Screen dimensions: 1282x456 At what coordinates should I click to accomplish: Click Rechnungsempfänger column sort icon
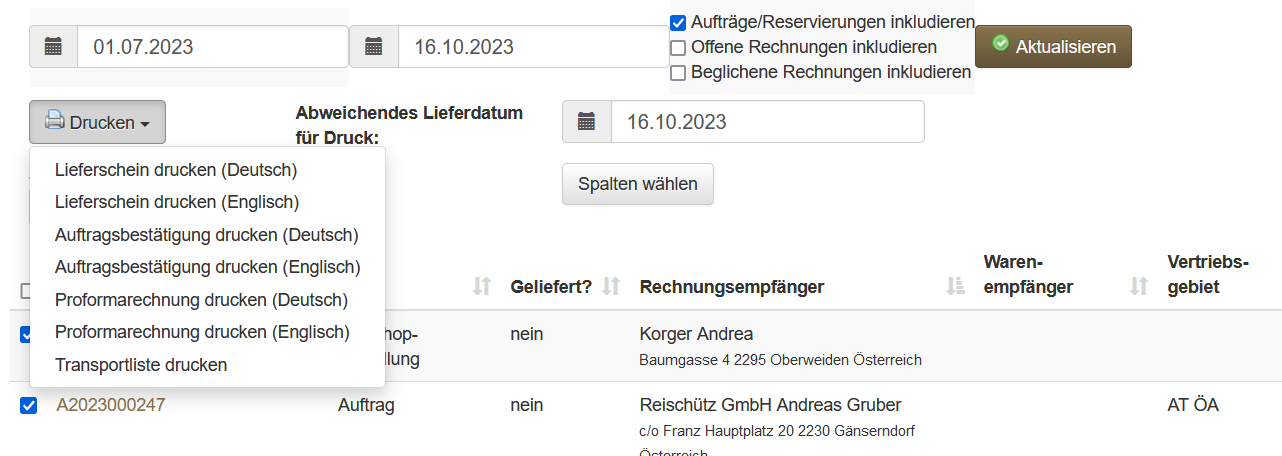point(954,287)
